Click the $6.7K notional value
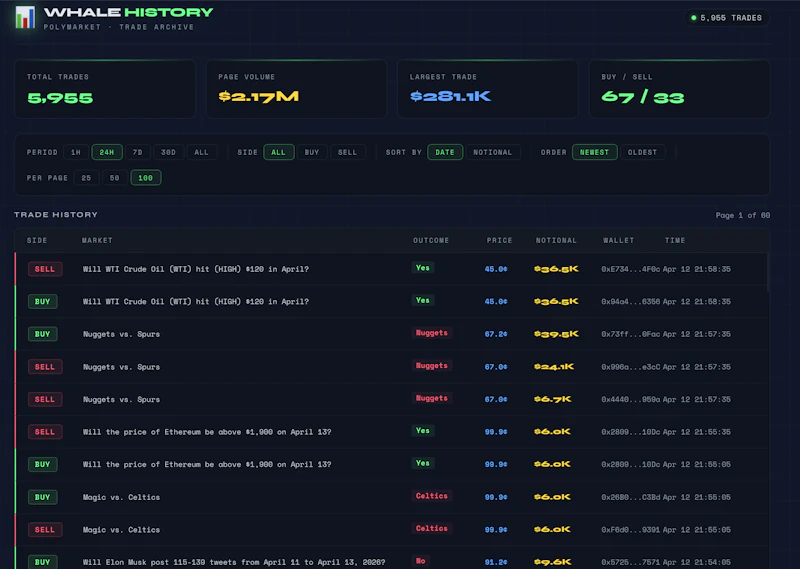The height and width of the screenshot is (569, 800). coord(553,399)
